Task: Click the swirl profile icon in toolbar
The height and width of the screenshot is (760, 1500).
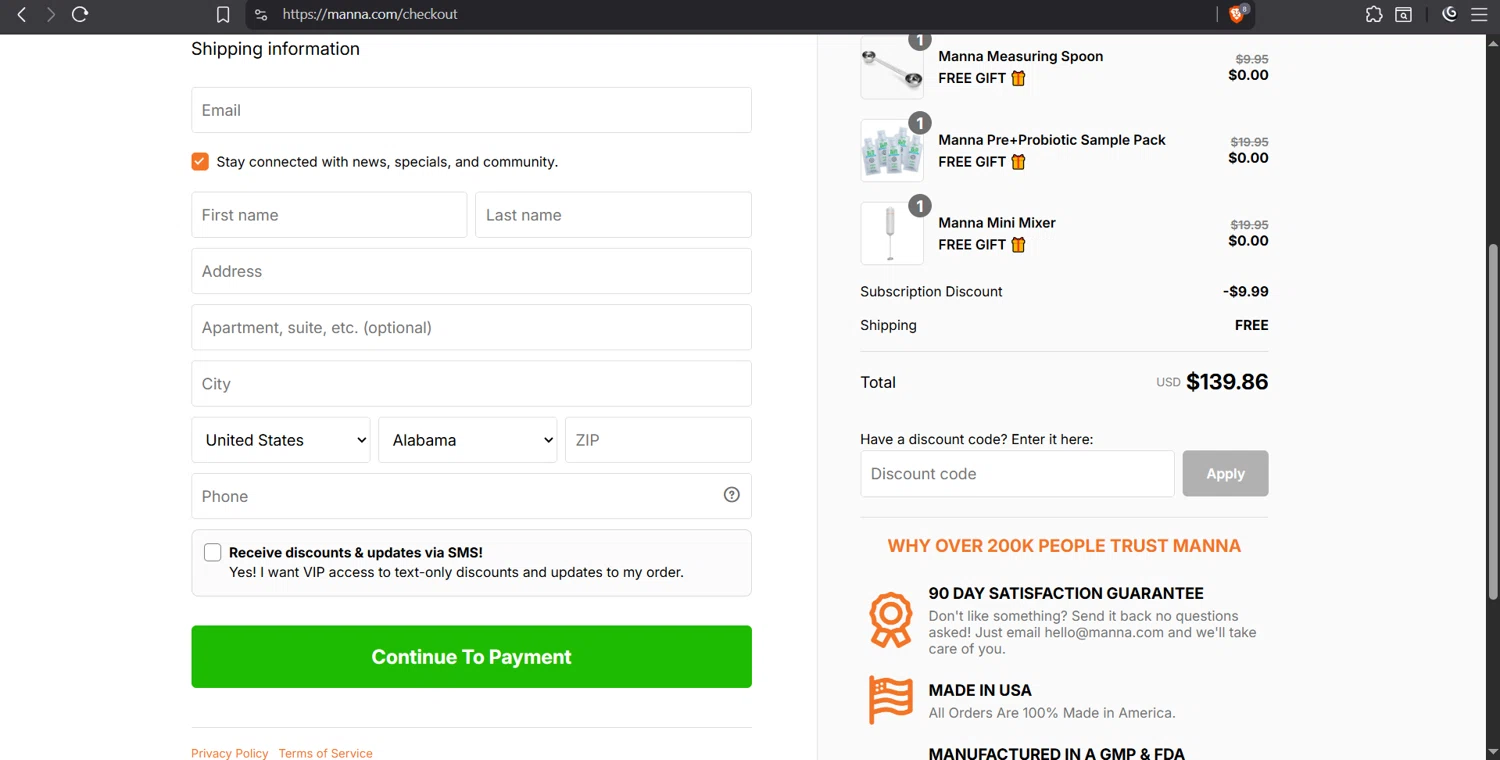Action: (1449, 14)
